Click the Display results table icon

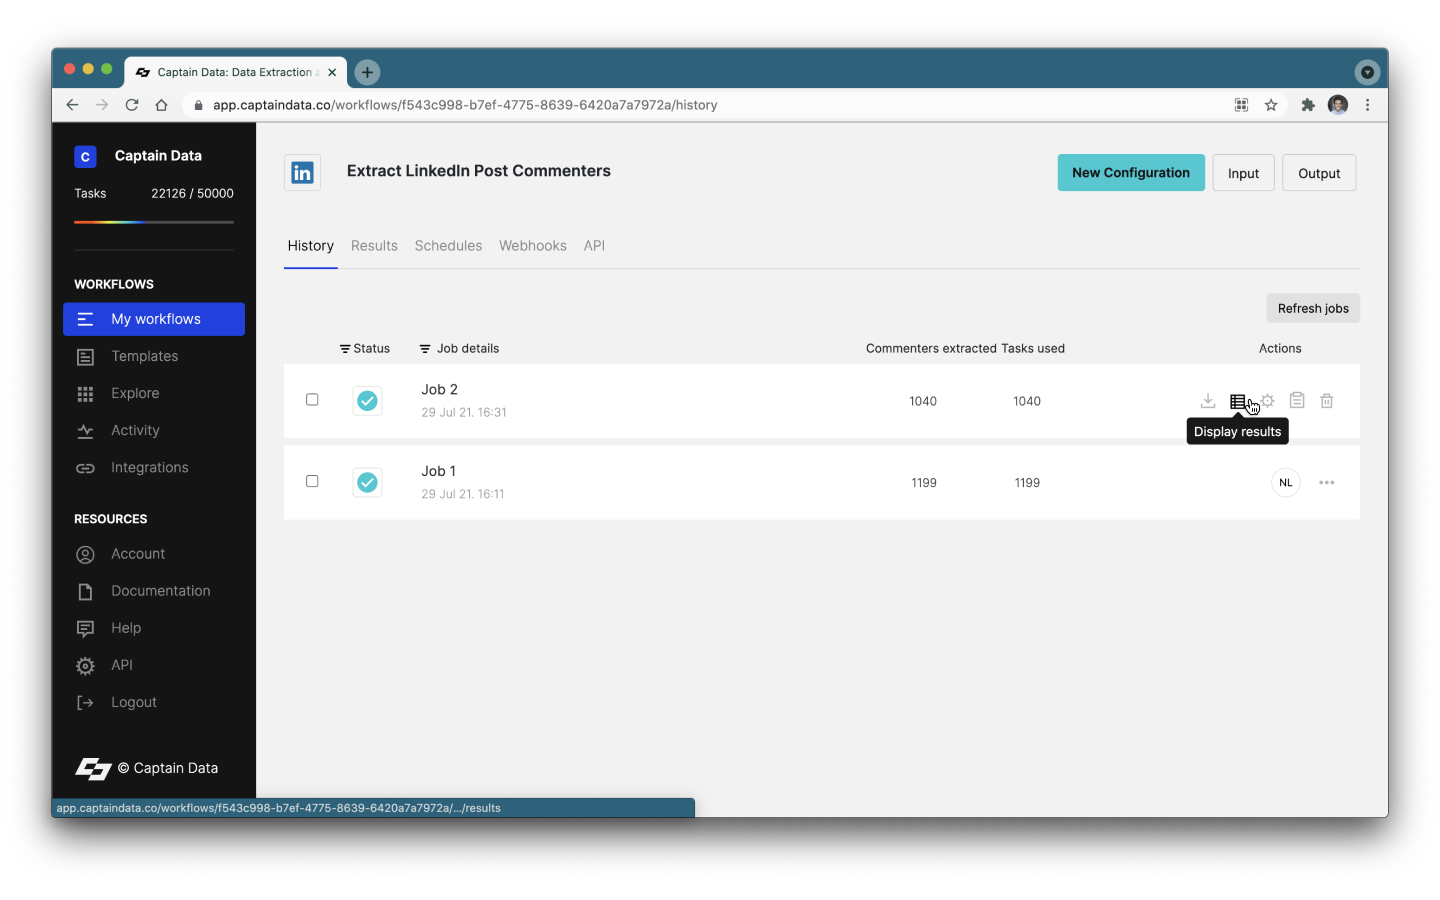point(1238,401)
